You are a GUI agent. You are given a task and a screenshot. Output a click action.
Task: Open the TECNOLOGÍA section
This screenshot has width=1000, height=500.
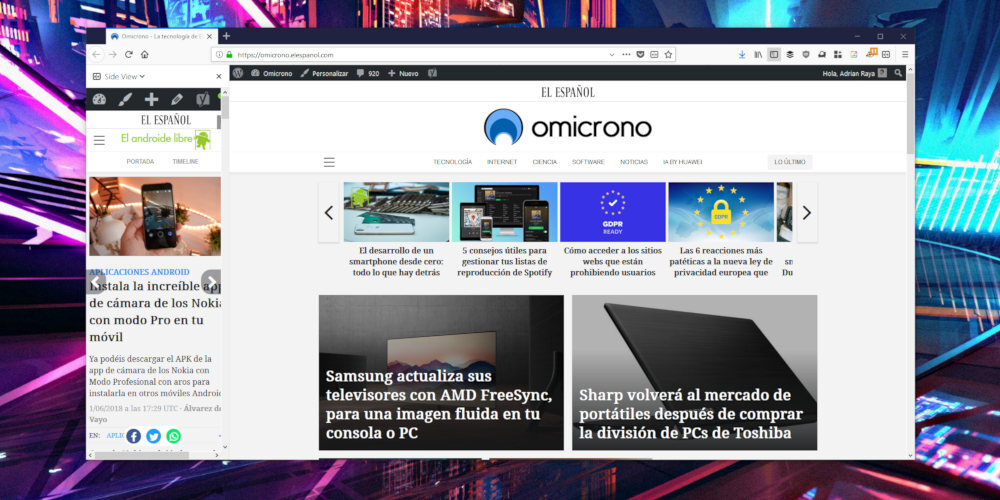[453, 162]
